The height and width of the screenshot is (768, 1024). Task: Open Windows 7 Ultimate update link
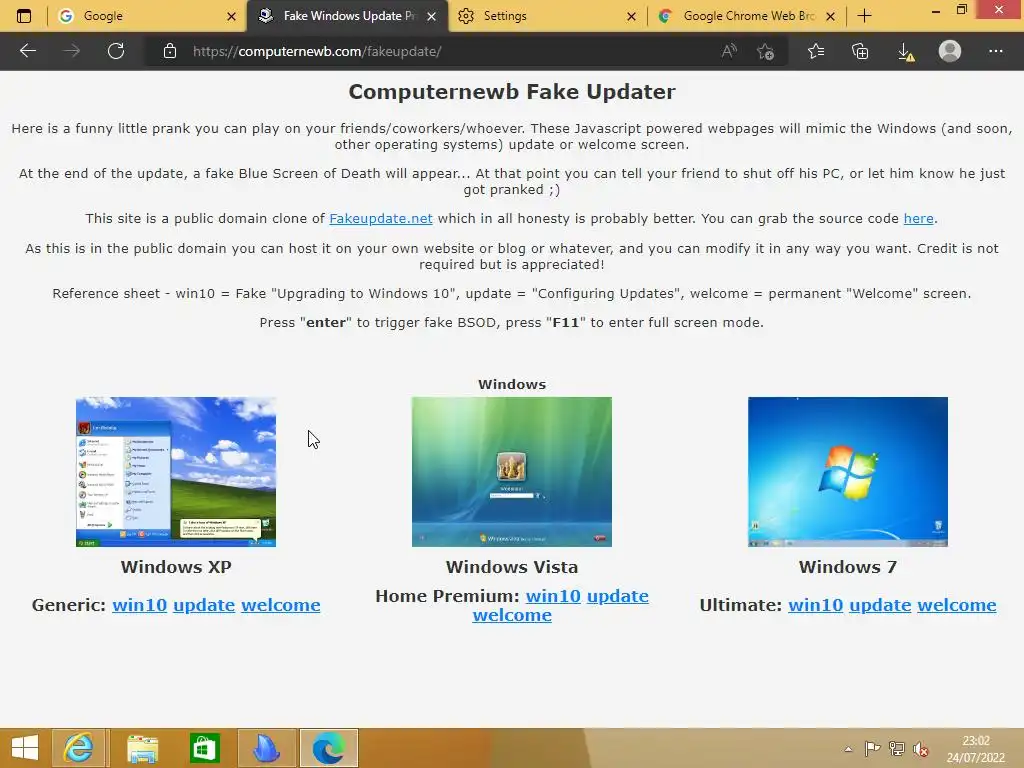[x=880, y=605]
